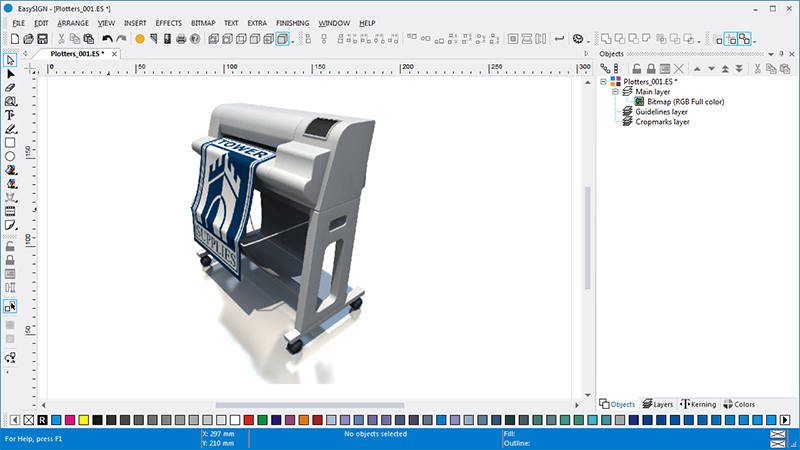Viewport: 800px width, 450px height.
Task: Pick the Rectangle tool in the toolbox
Action: [11, 143]
